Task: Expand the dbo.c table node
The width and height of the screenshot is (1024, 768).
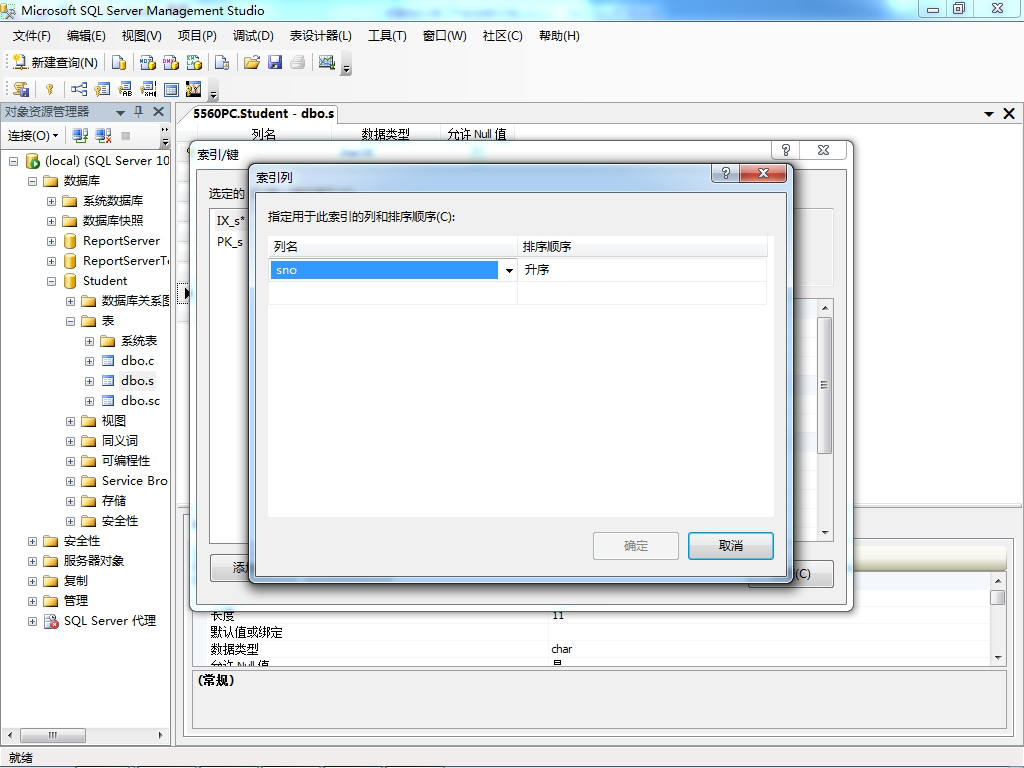Action: click(89, 361)
